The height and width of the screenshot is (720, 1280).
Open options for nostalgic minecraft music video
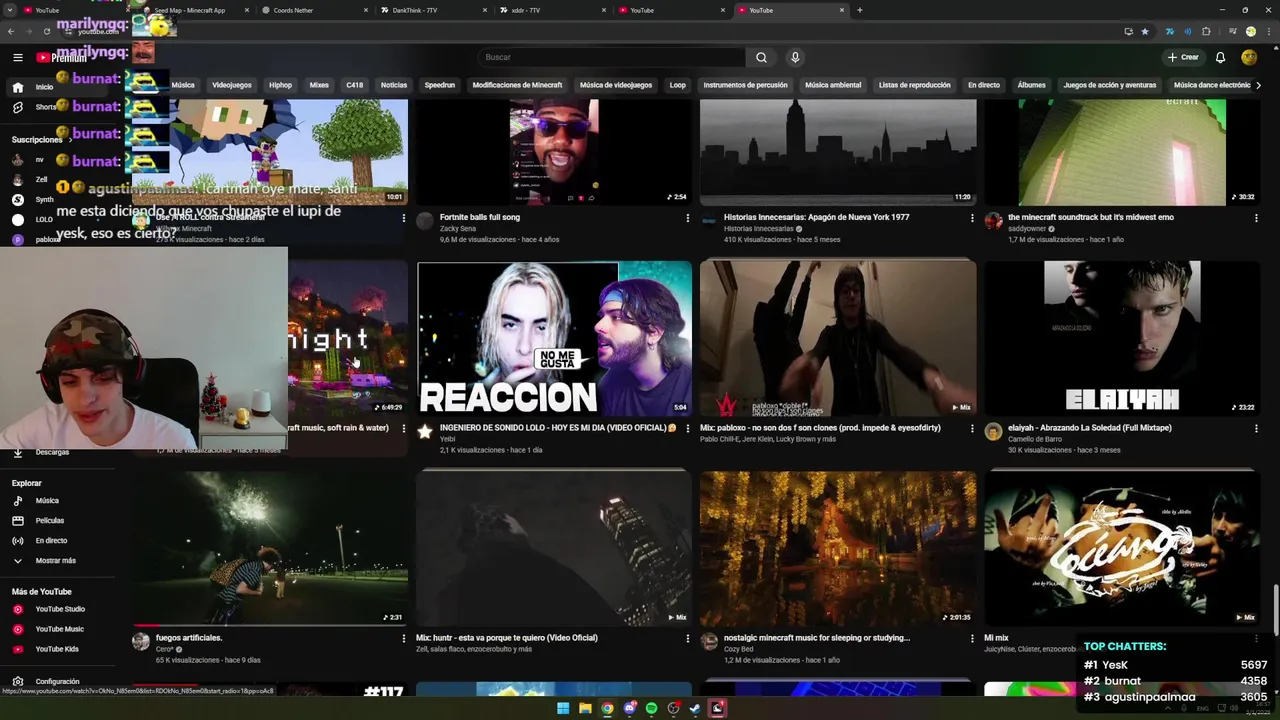click(971, 638)
